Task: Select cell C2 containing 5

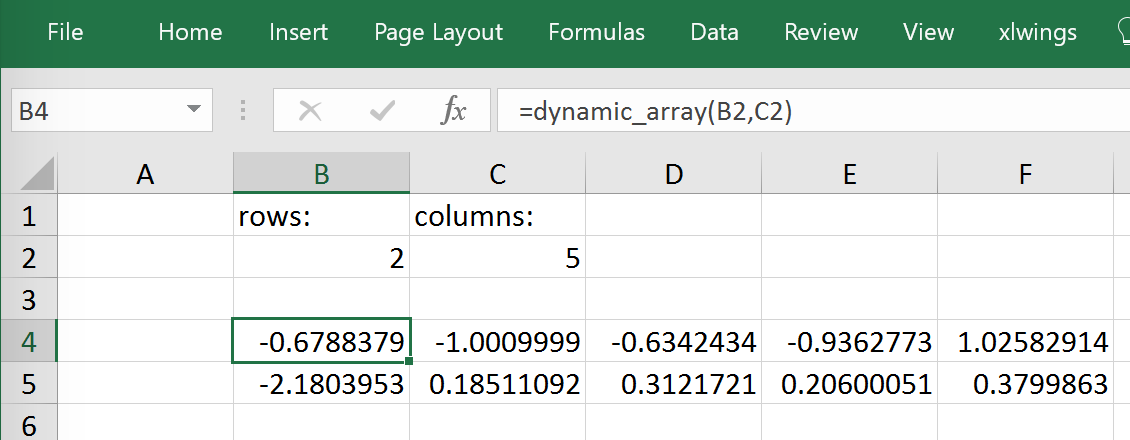Action: [x=497, y=257]
